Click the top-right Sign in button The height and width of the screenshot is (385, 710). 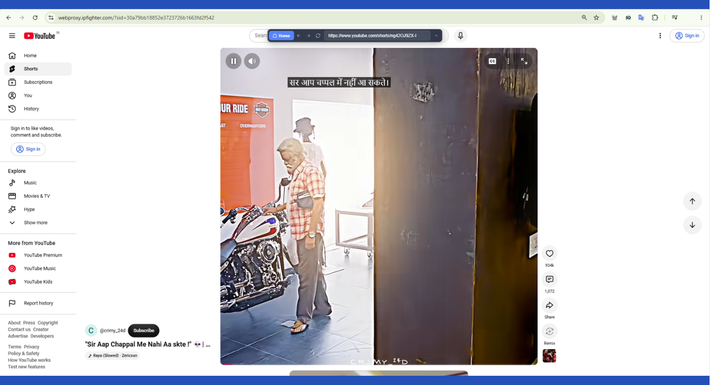[x=687, y=36]
